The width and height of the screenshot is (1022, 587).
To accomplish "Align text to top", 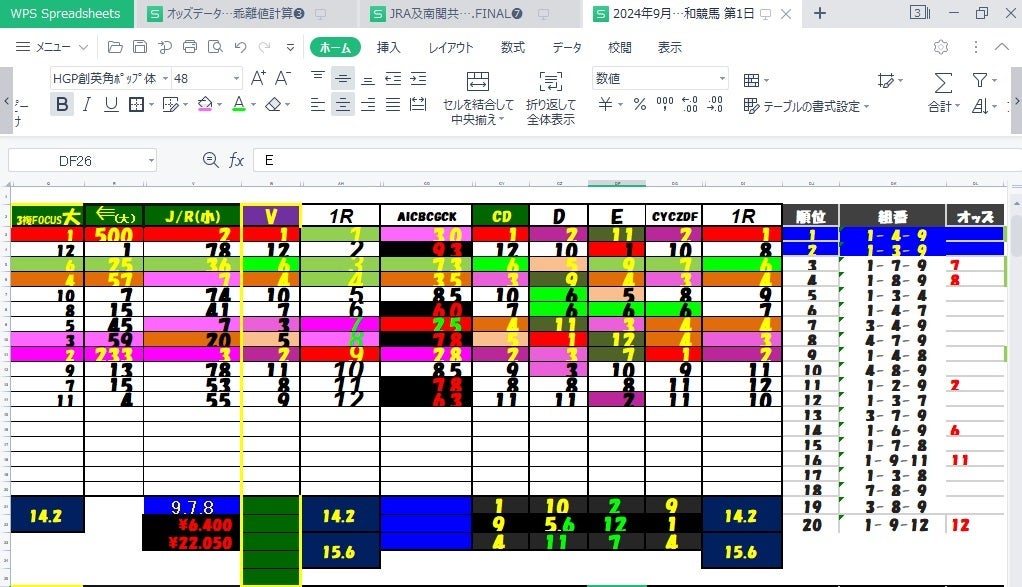I will click(x=317, y=78).
